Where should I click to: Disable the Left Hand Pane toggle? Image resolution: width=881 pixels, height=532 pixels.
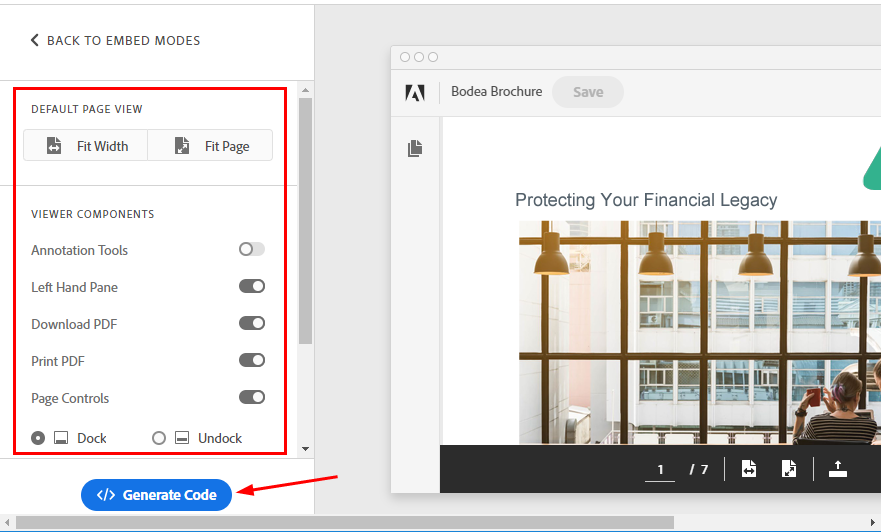tap(252, 286)
